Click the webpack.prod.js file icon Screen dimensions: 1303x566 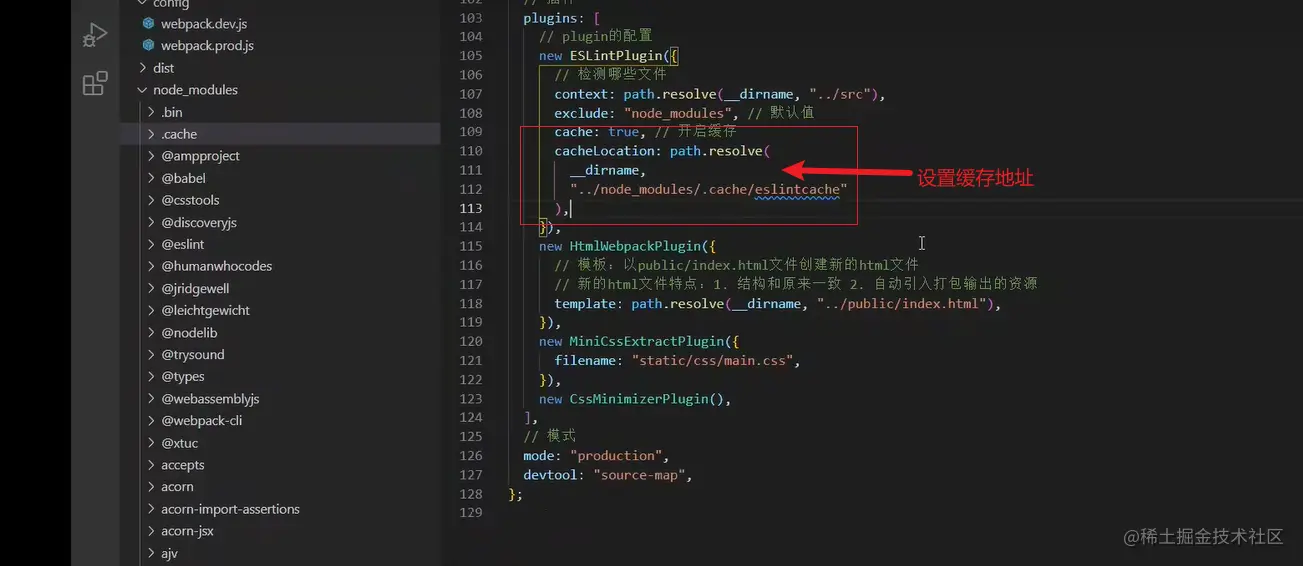149,46
